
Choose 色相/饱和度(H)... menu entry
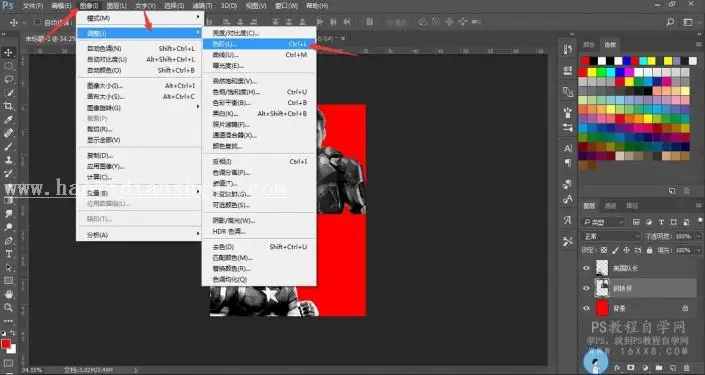pos(259,92)
